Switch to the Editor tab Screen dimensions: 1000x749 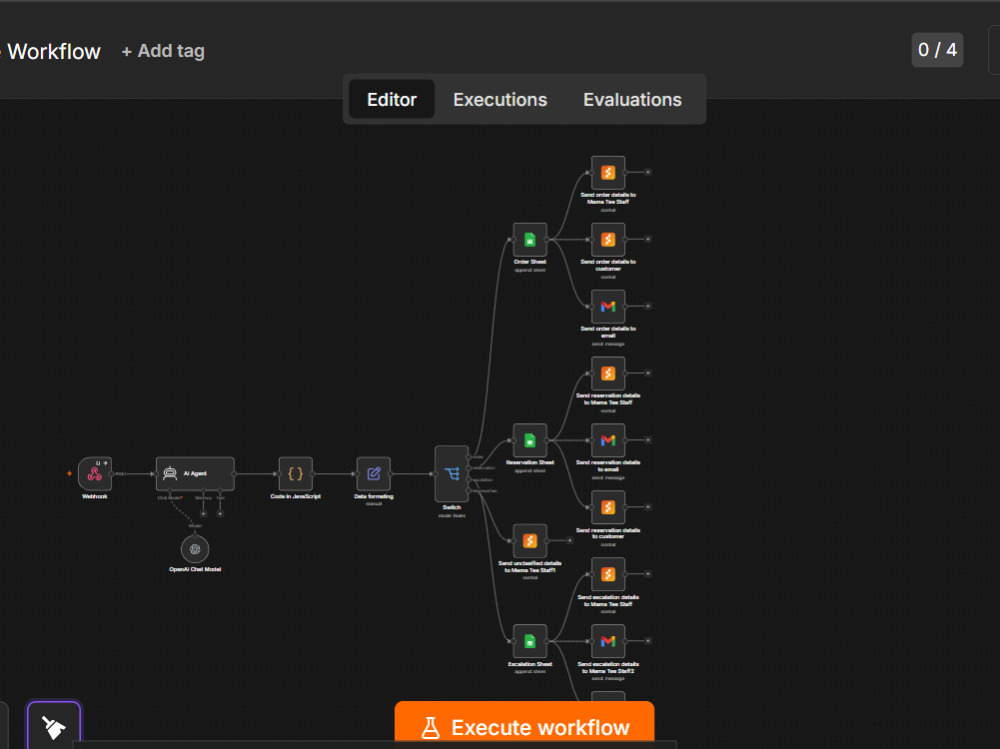[x=392, y=100]
